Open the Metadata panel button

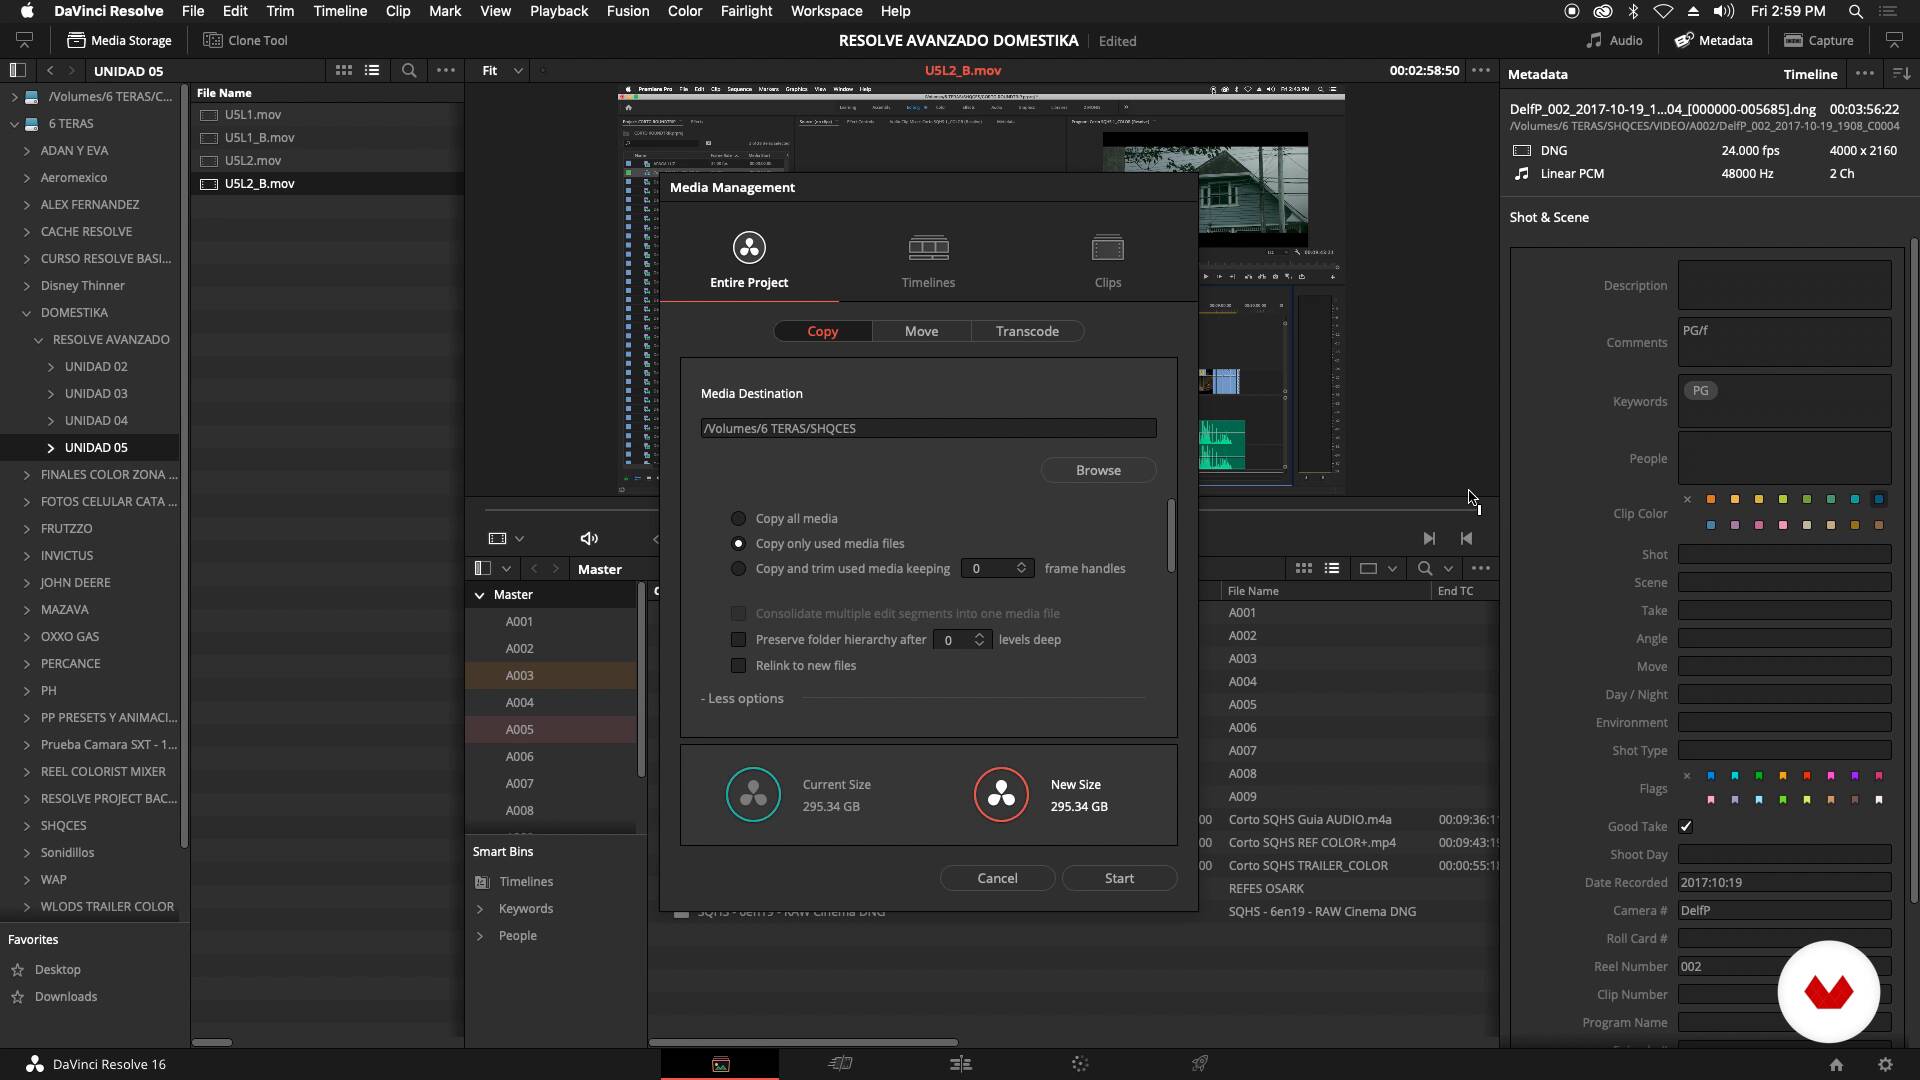[x=1714, y=40]
